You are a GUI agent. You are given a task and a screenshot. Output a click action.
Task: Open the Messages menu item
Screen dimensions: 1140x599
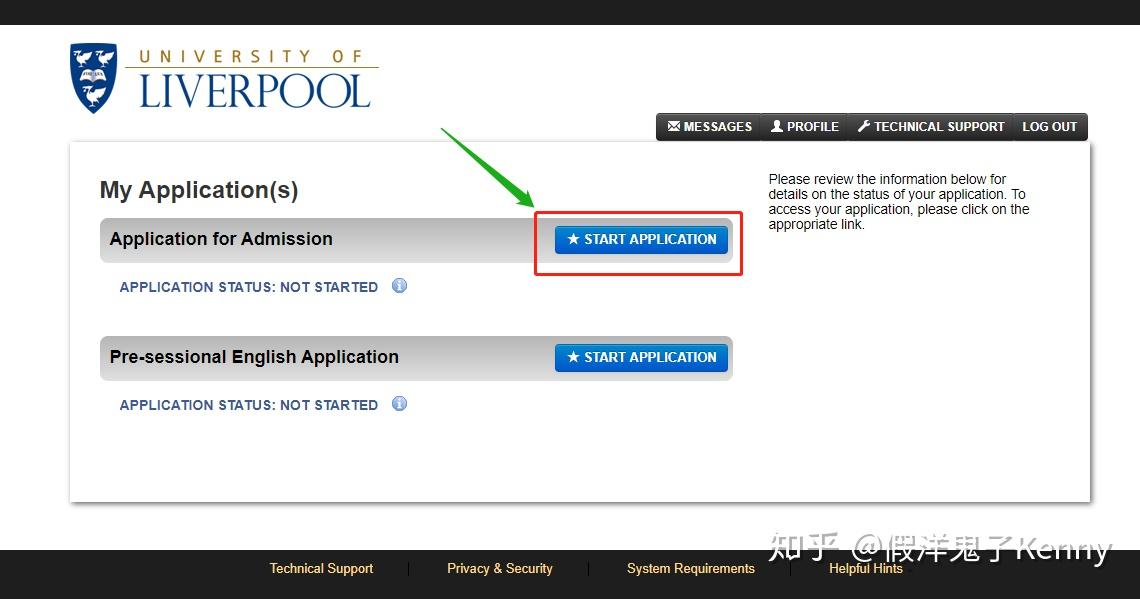point(709,126)
